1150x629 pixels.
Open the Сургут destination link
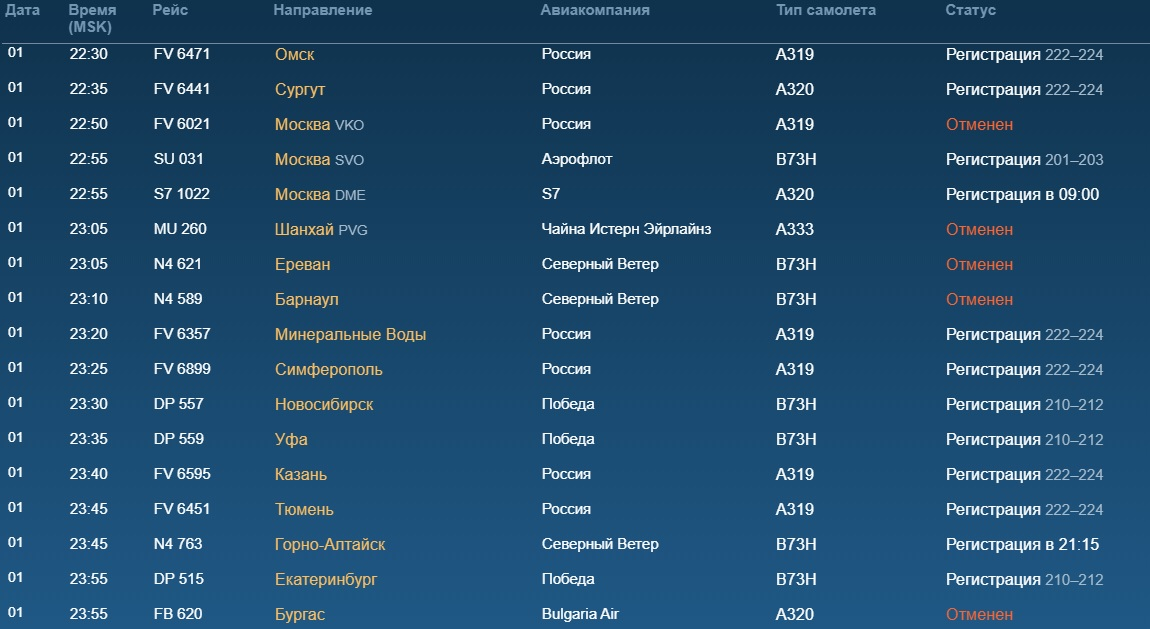[299, 89]
